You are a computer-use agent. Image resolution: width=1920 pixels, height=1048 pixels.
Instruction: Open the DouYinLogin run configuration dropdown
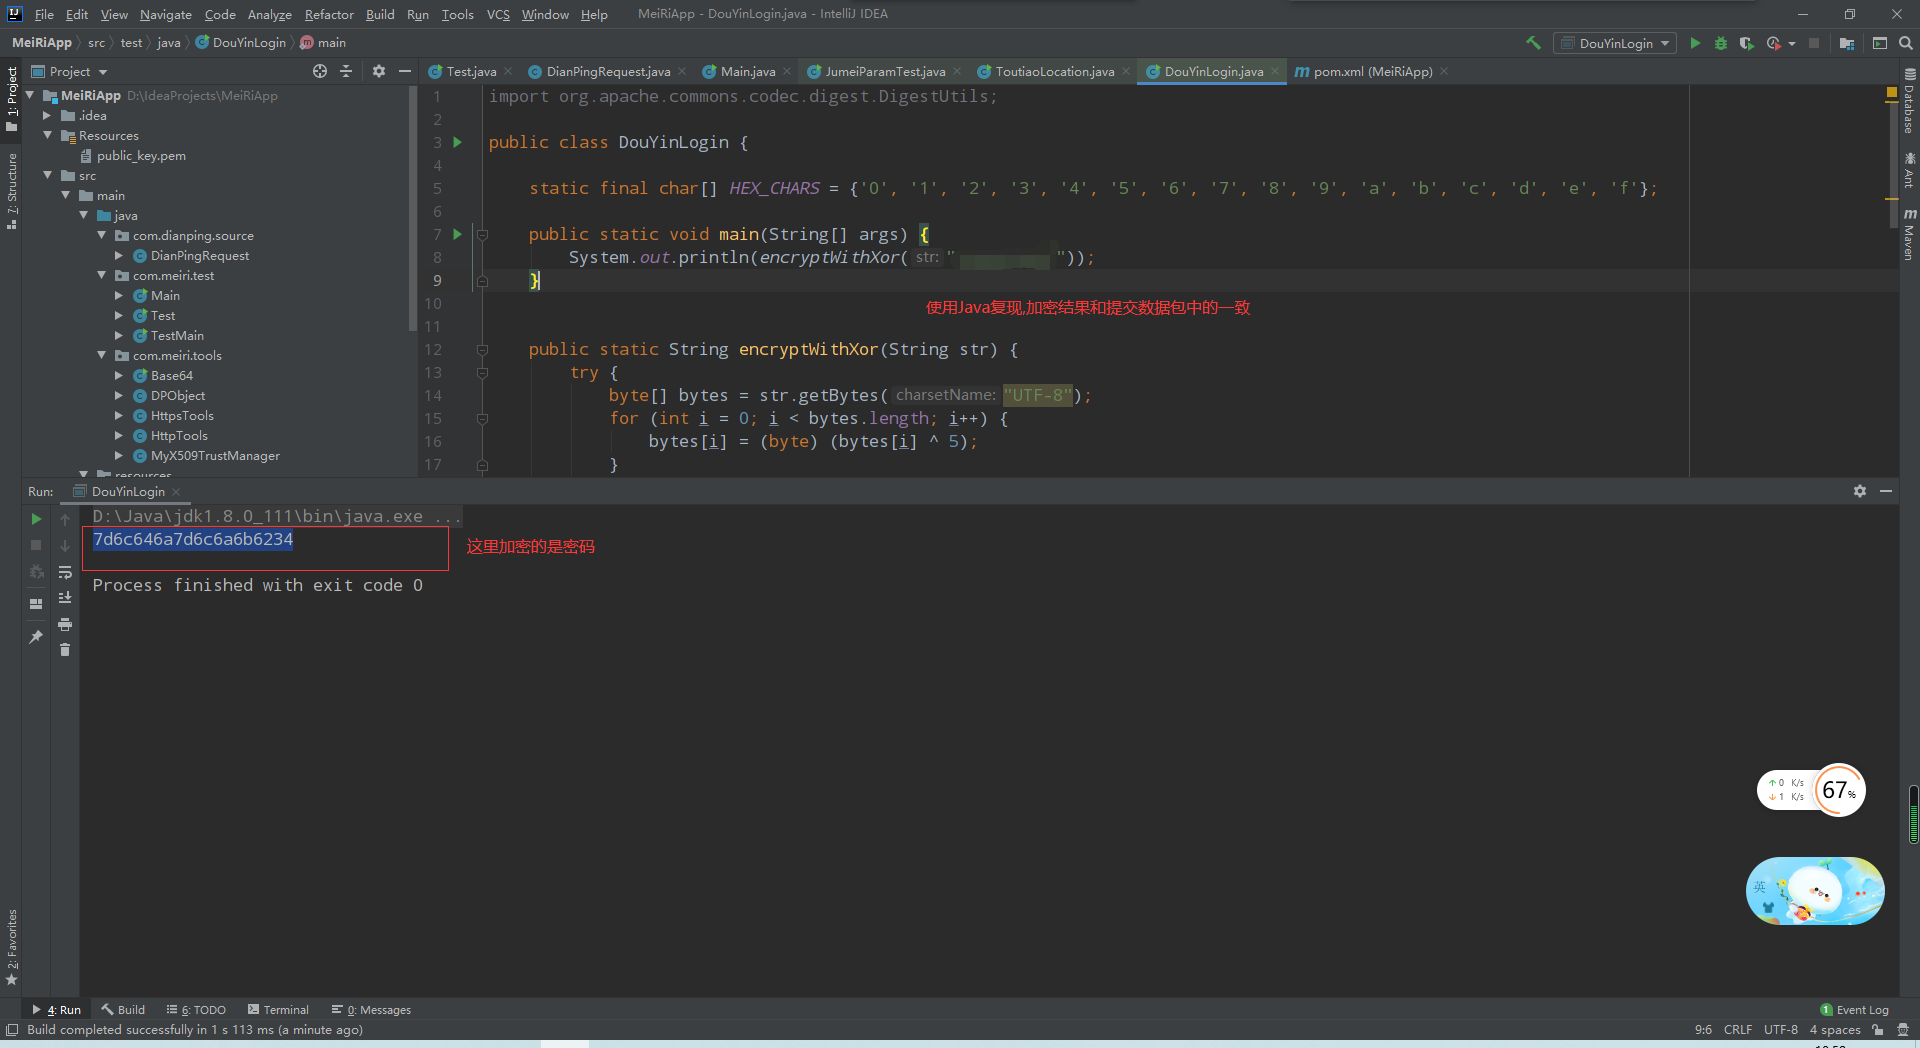[x=1615, y=43]
